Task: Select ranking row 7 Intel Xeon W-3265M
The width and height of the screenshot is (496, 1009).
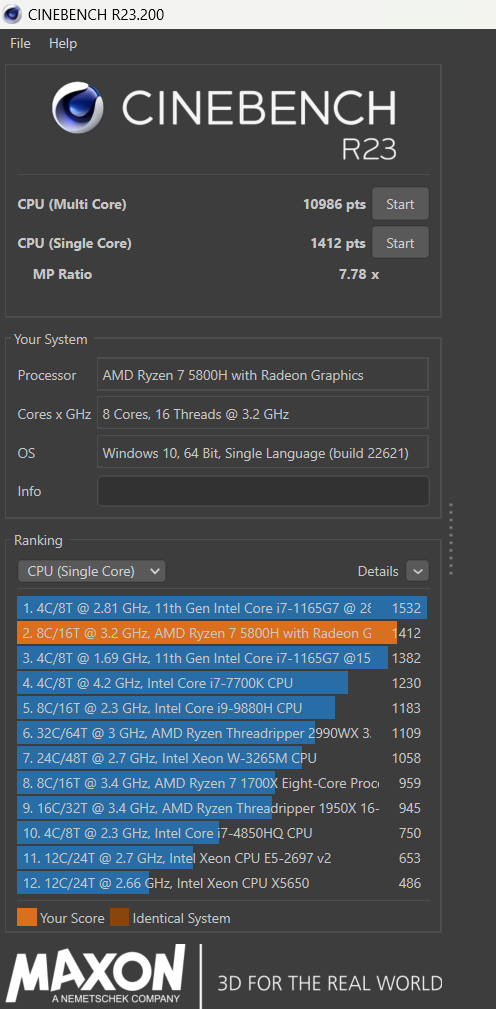Action: click(222, 758)
